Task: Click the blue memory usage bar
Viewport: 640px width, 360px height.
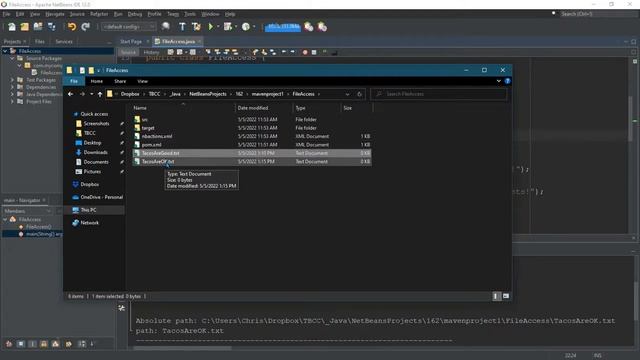Action: (282, 27)
